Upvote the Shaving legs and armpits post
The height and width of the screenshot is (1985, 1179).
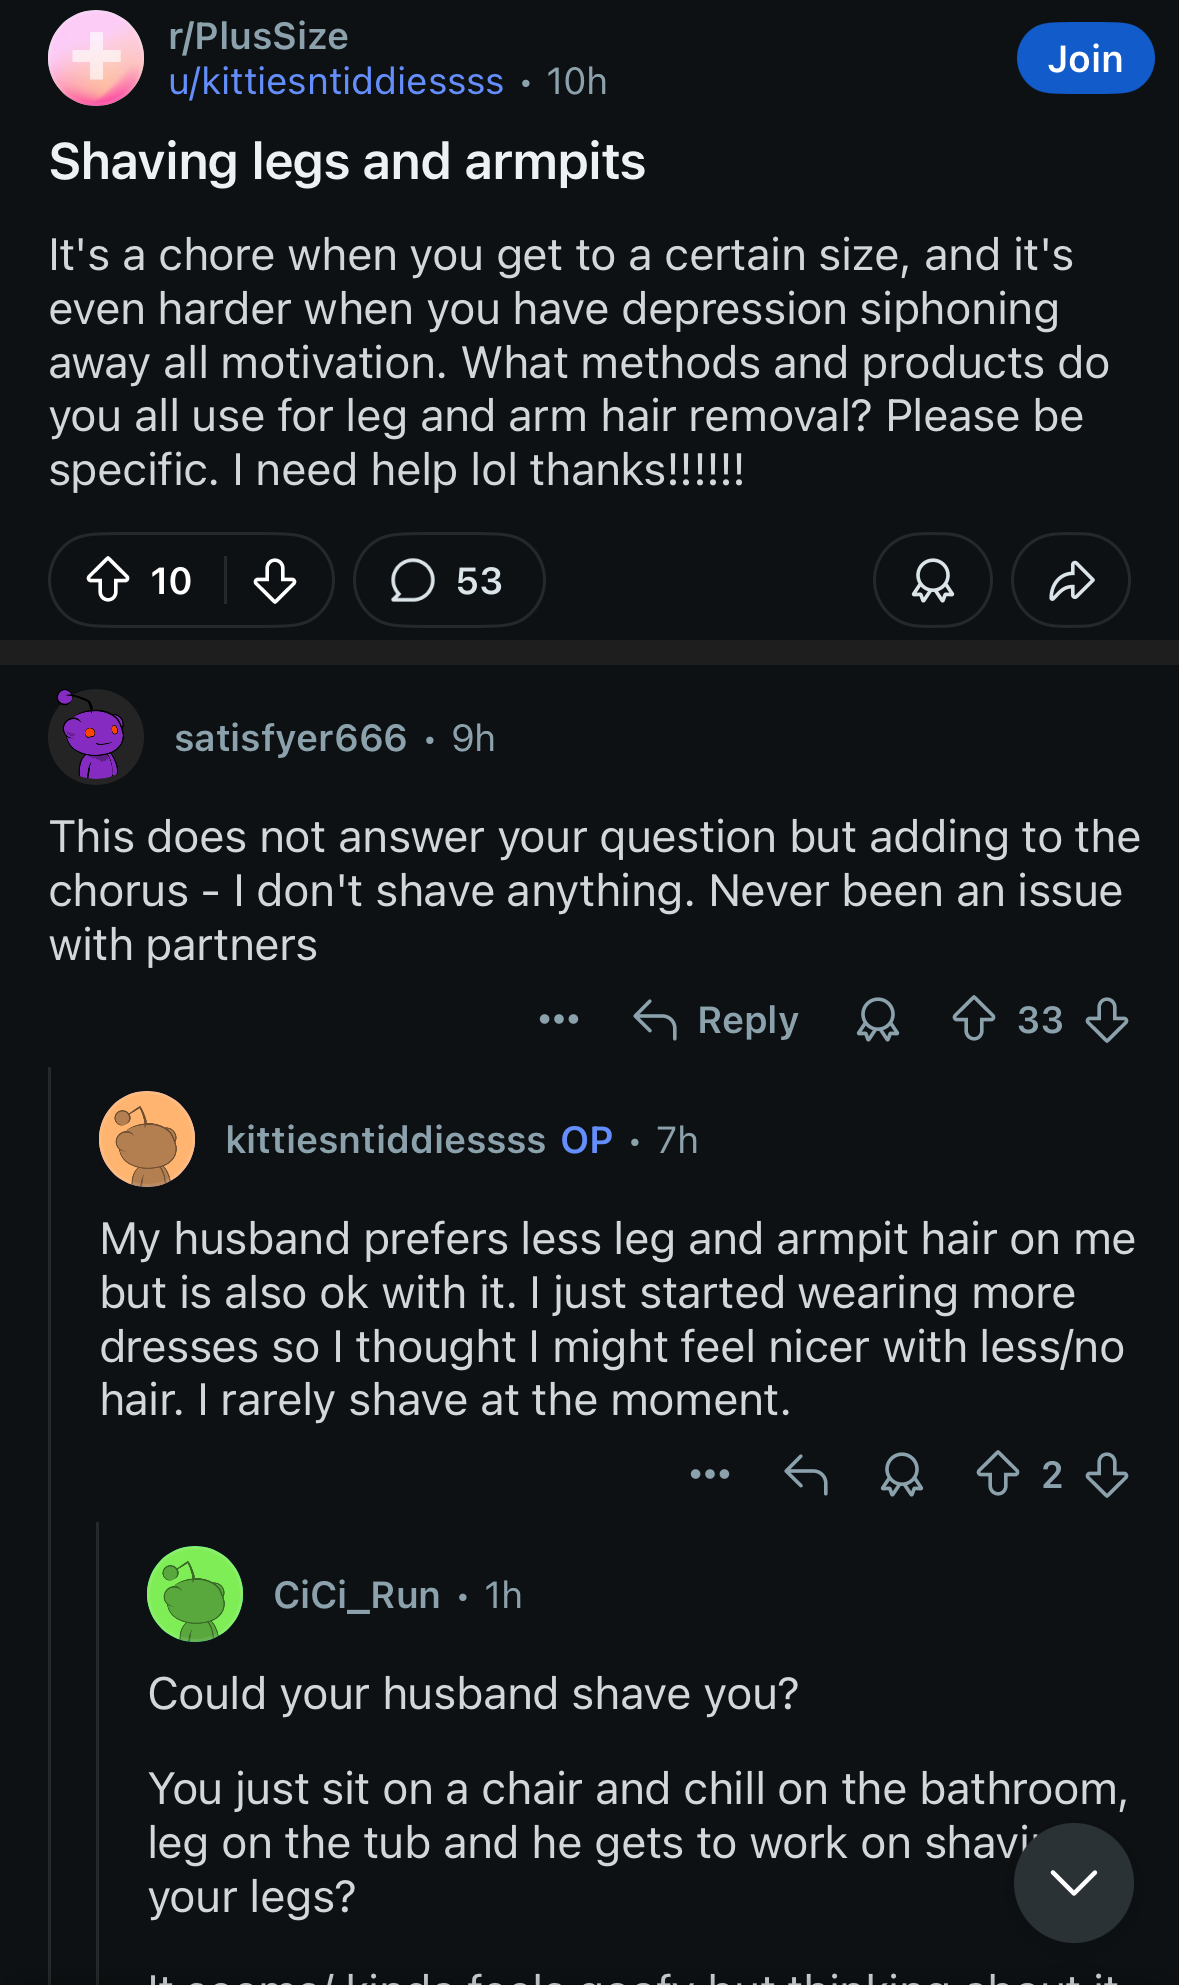[x=108, y=580]
